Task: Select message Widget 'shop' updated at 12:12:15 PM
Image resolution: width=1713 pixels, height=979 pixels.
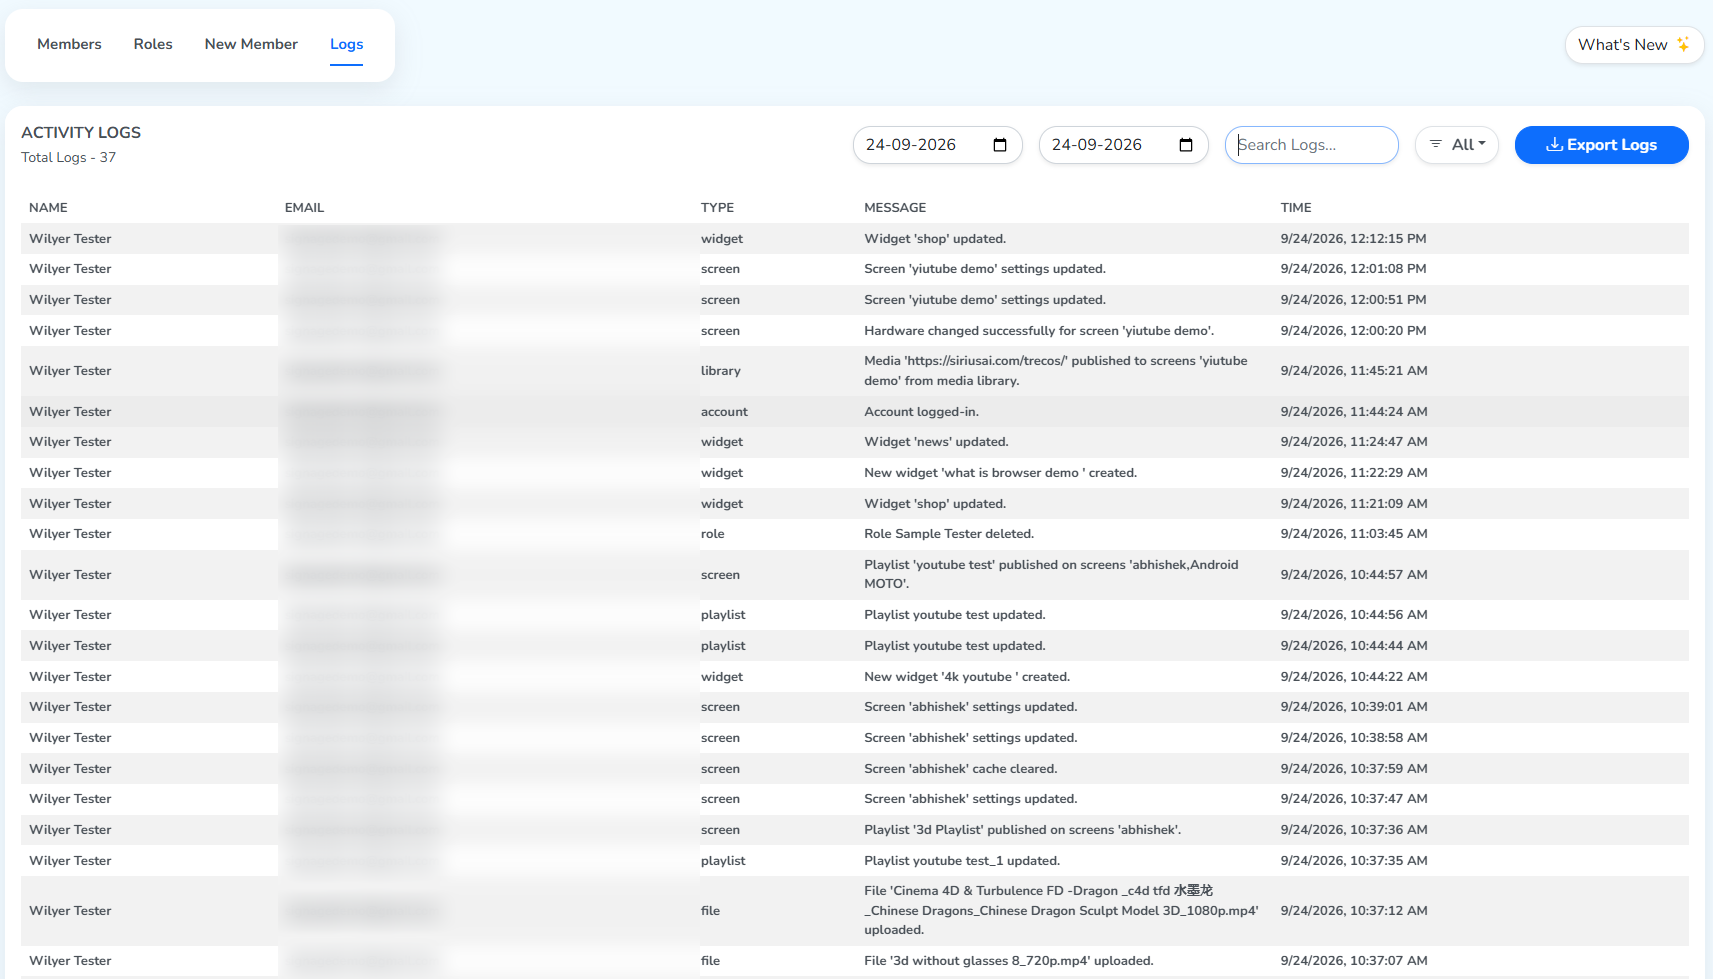Action: pyautogui.click(x=935, y=239)
